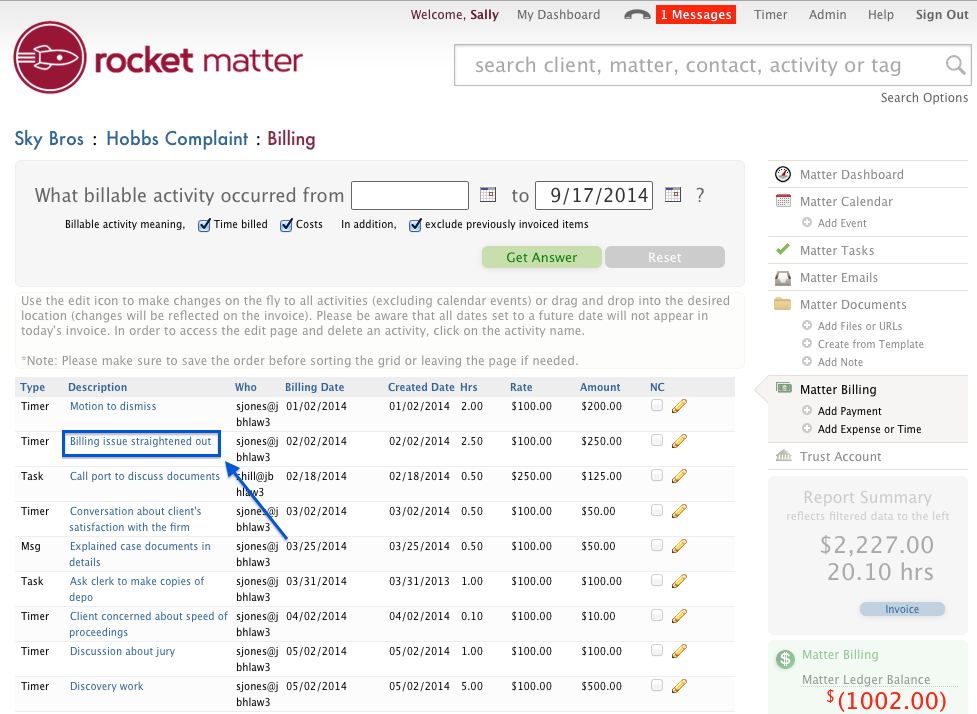Open Search Options below the search bar
977x714 pixels.
923,98
